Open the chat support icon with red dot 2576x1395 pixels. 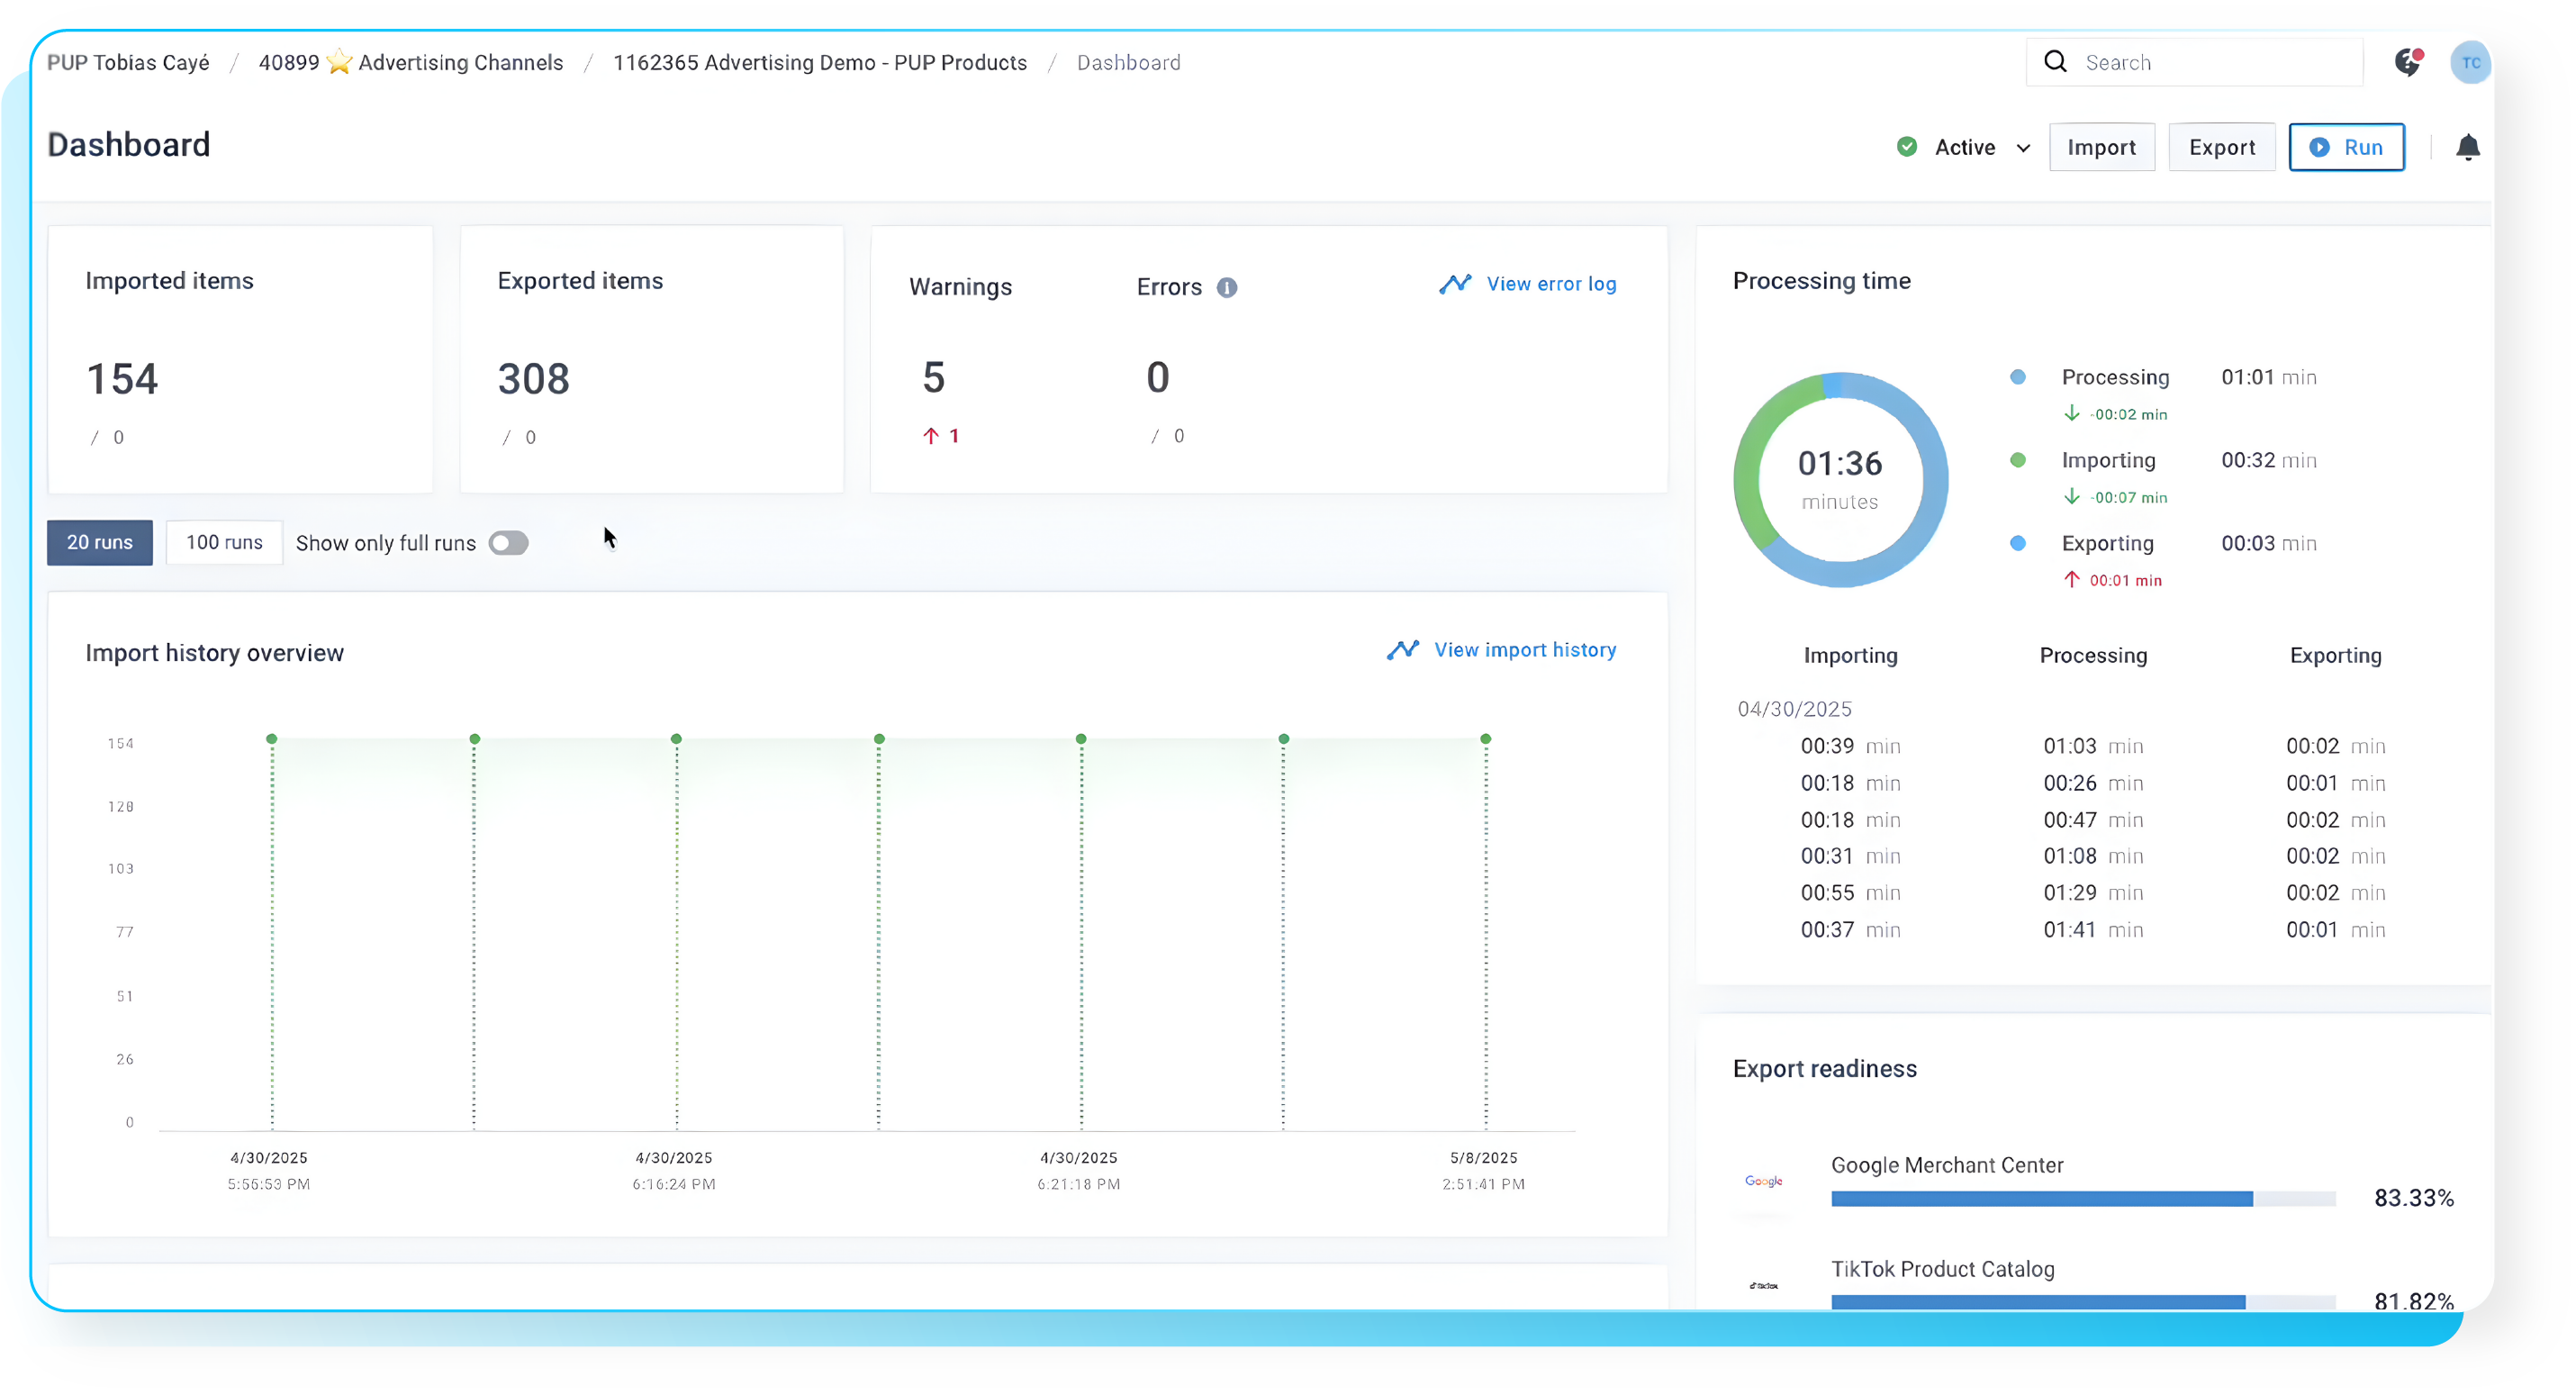click(2408, 62)
